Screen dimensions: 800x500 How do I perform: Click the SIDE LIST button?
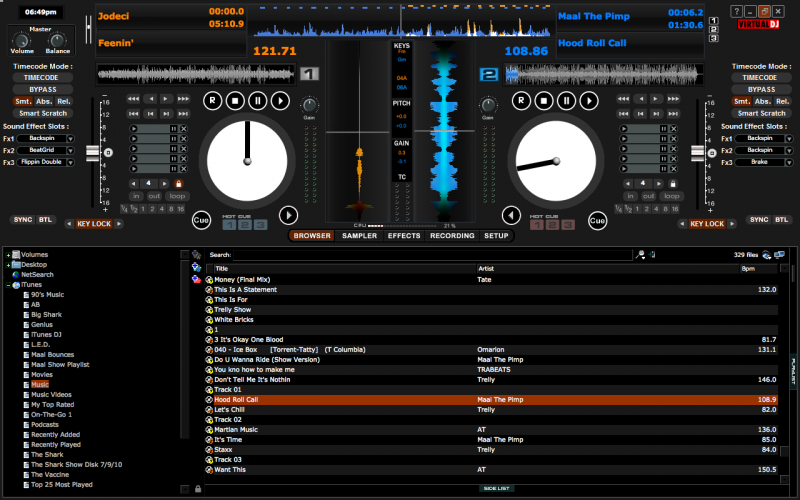496,488
